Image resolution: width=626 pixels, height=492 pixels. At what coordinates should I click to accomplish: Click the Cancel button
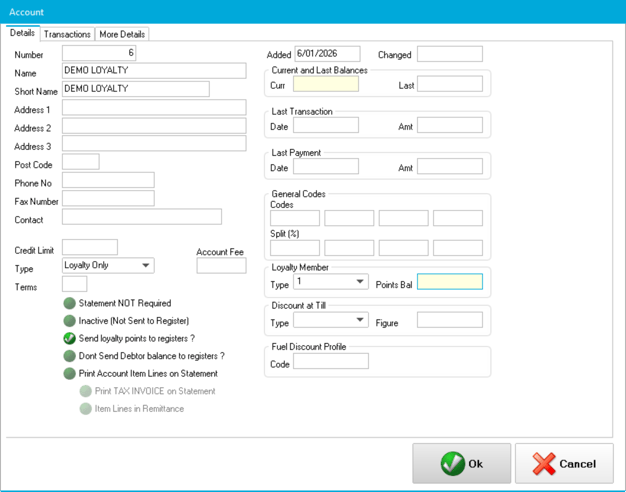click(x=564, y=464)
